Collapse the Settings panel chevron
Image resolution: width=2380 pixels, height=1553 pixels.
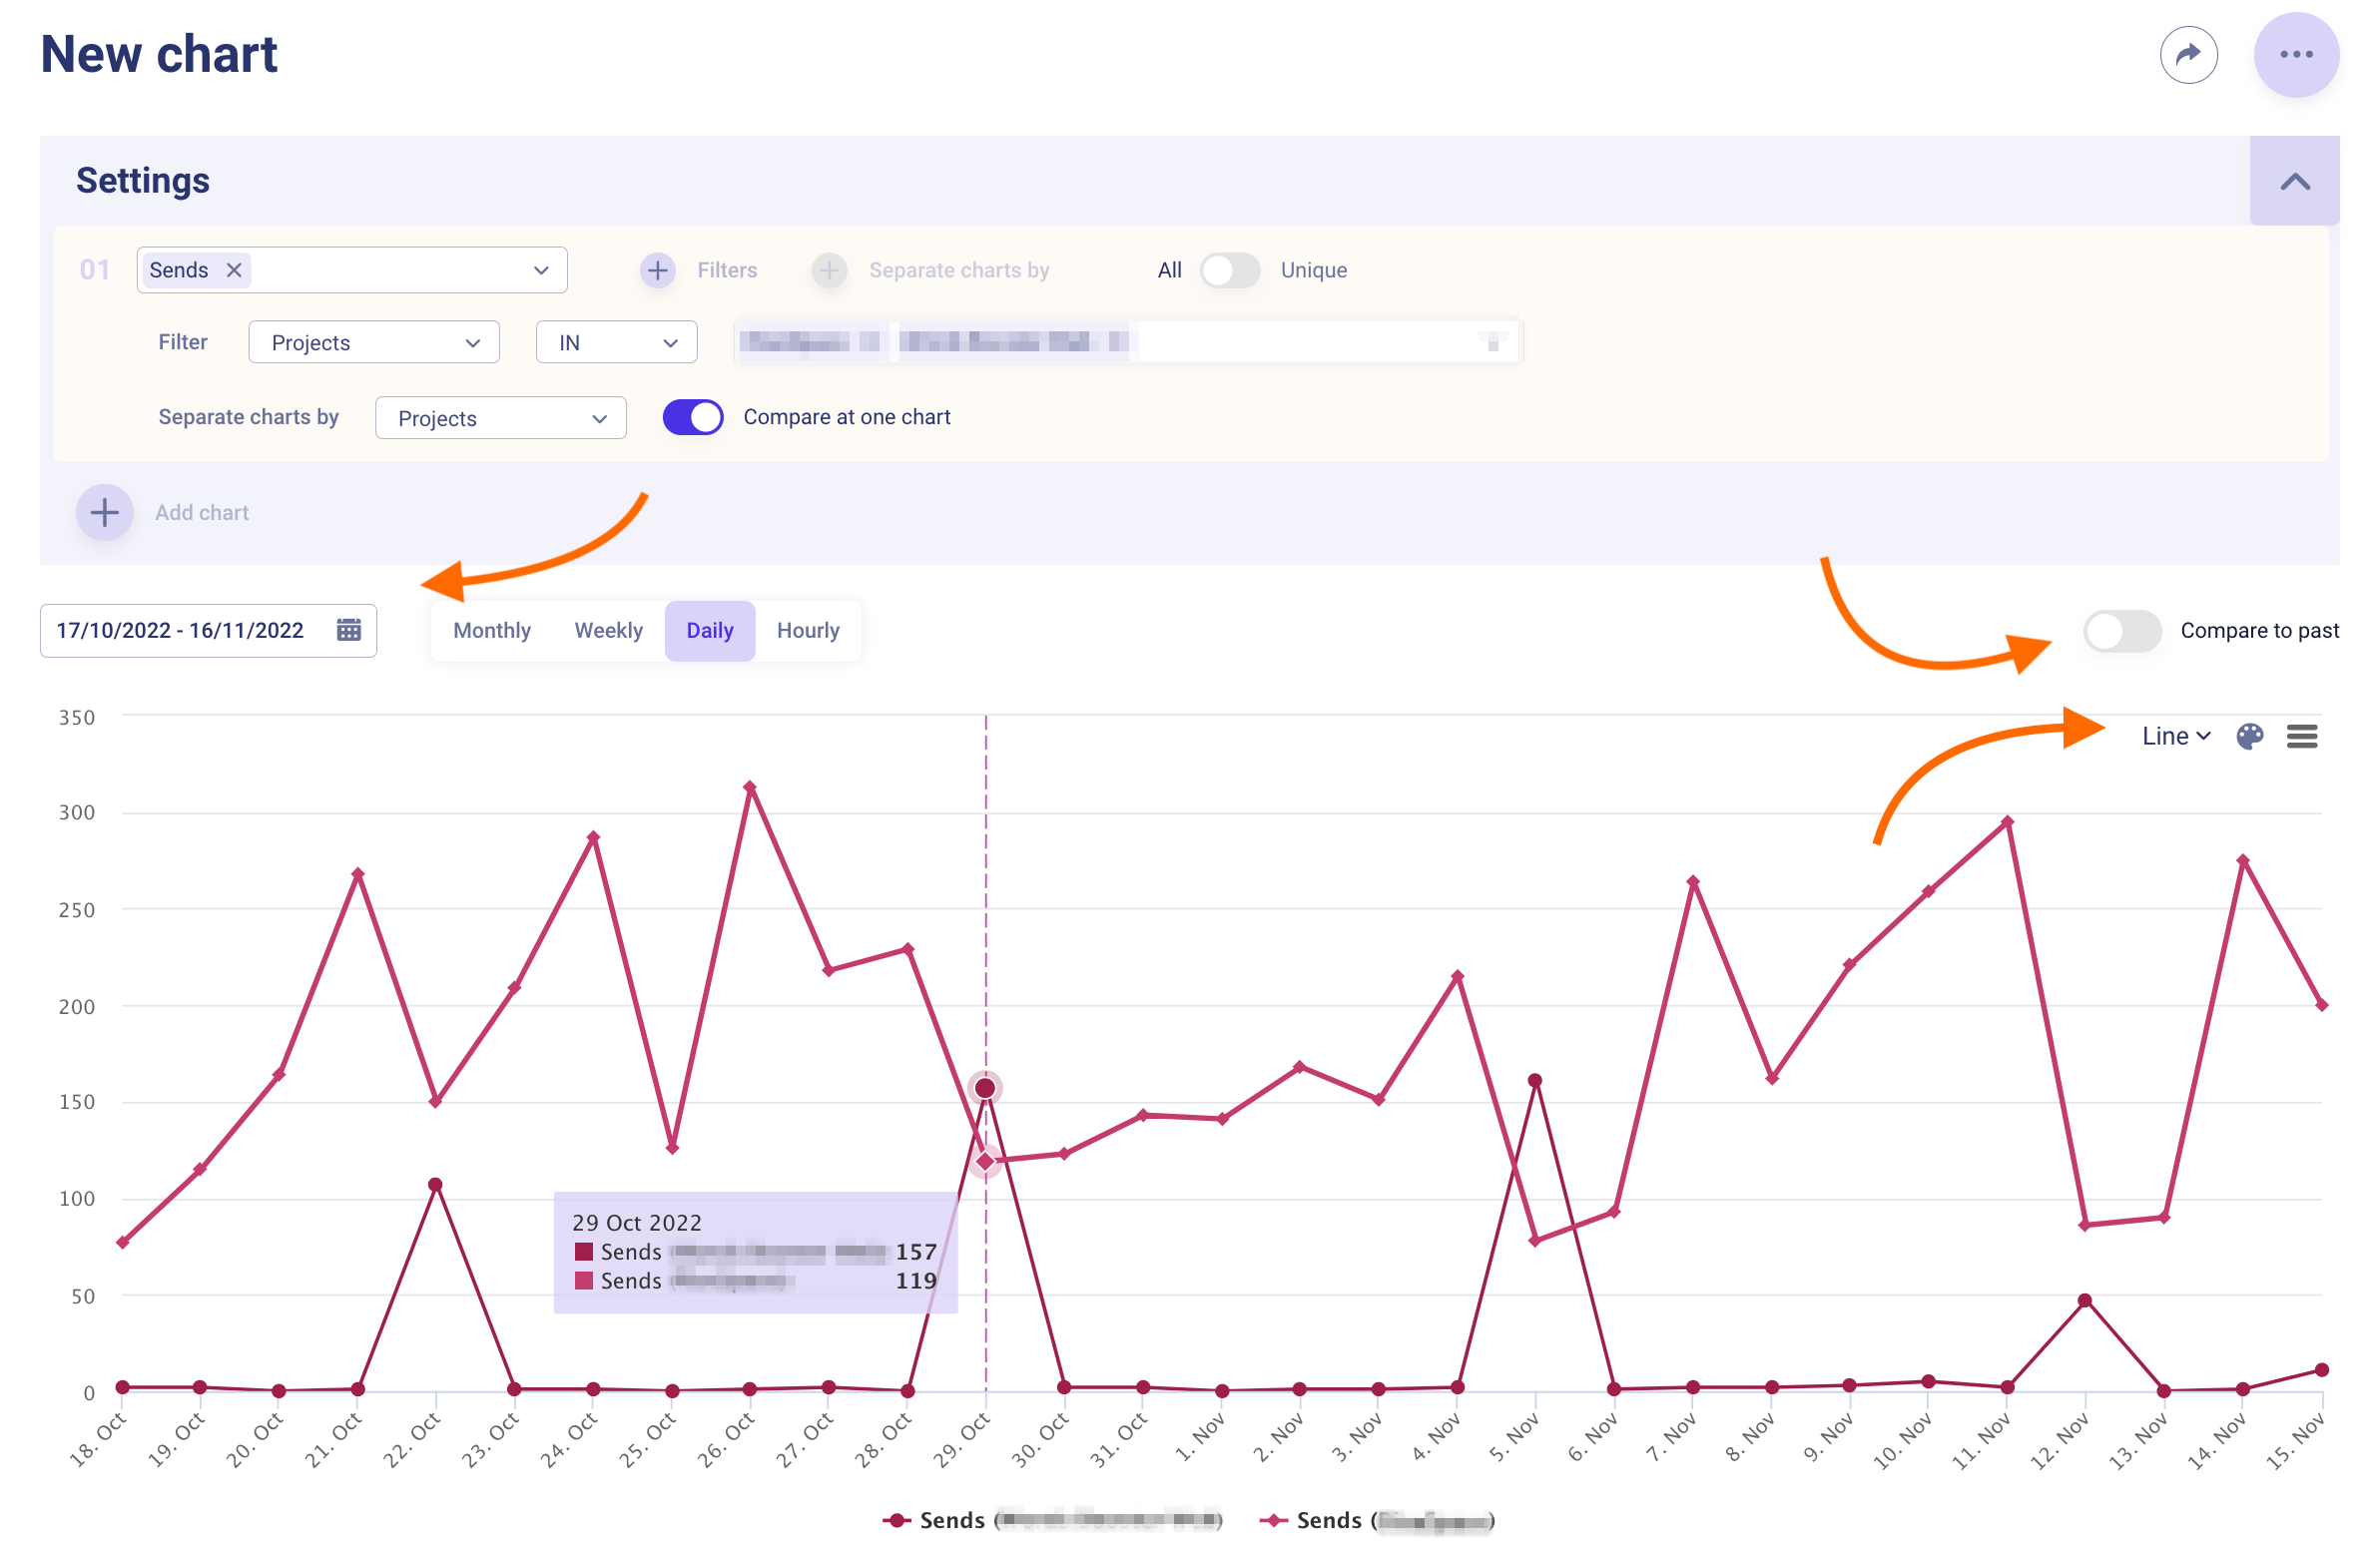tap(2294, 182)
